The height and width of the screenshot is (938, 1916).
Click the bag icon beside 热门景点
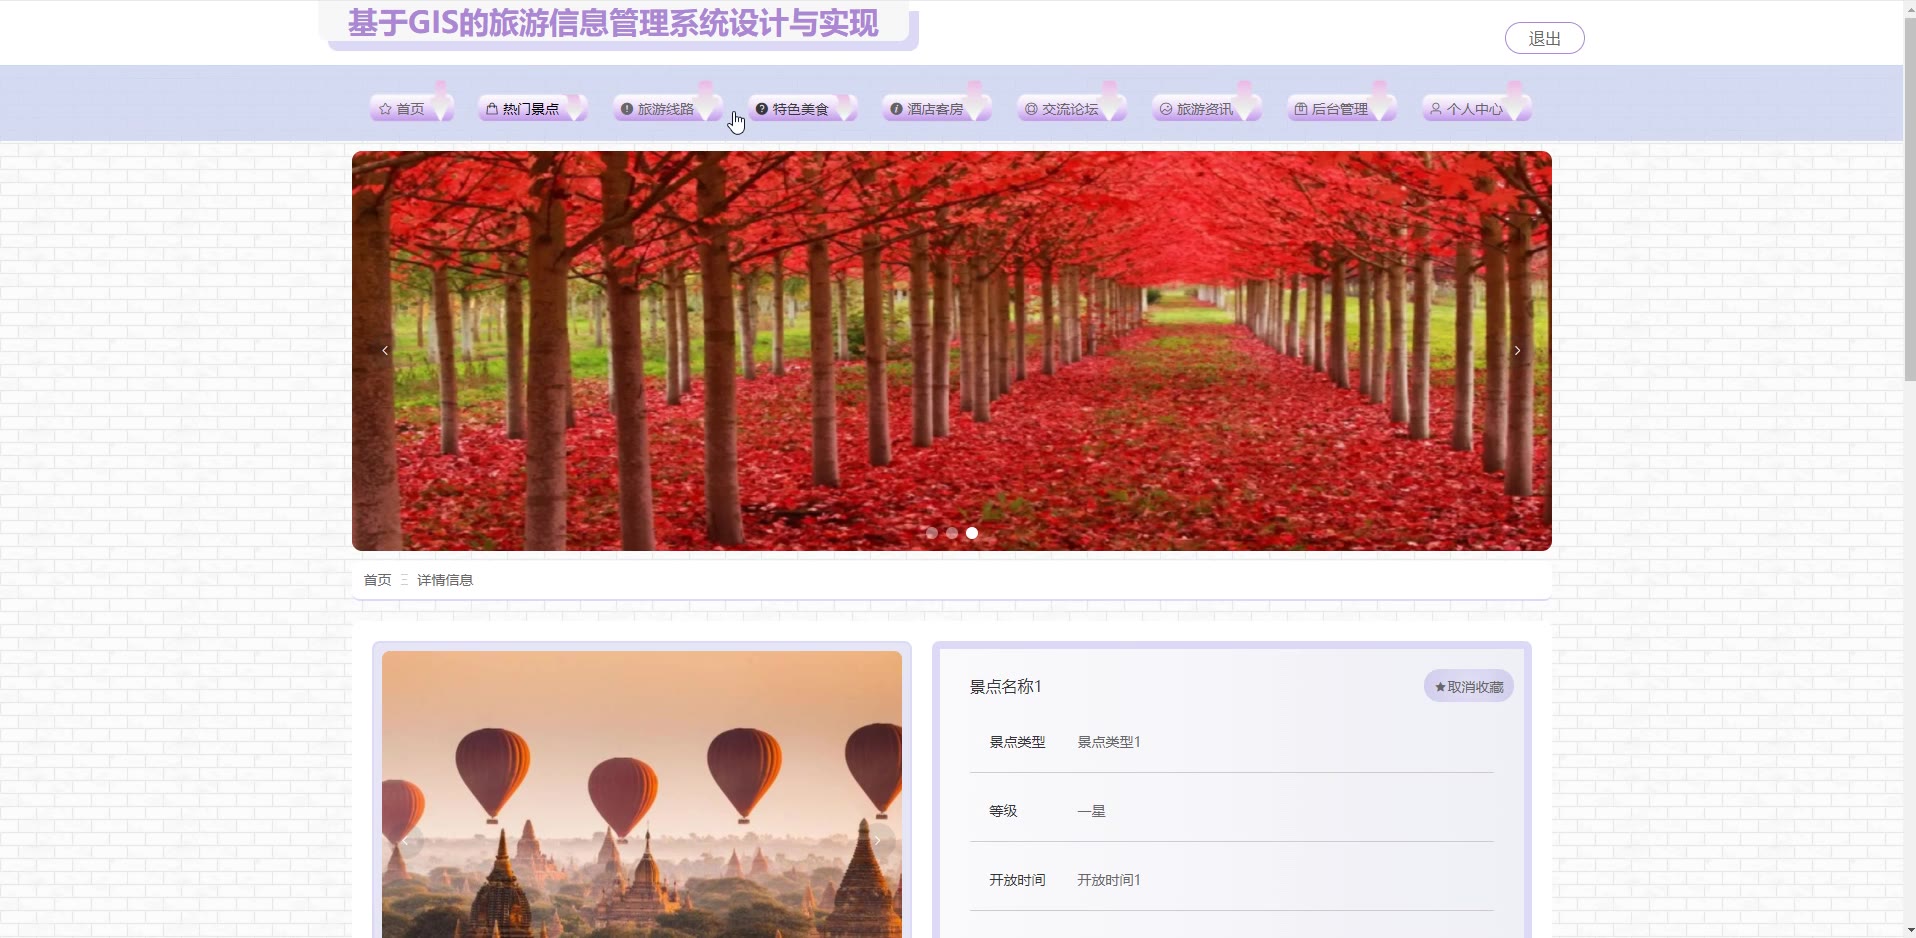pyautogui.click(x=492, y=109)
